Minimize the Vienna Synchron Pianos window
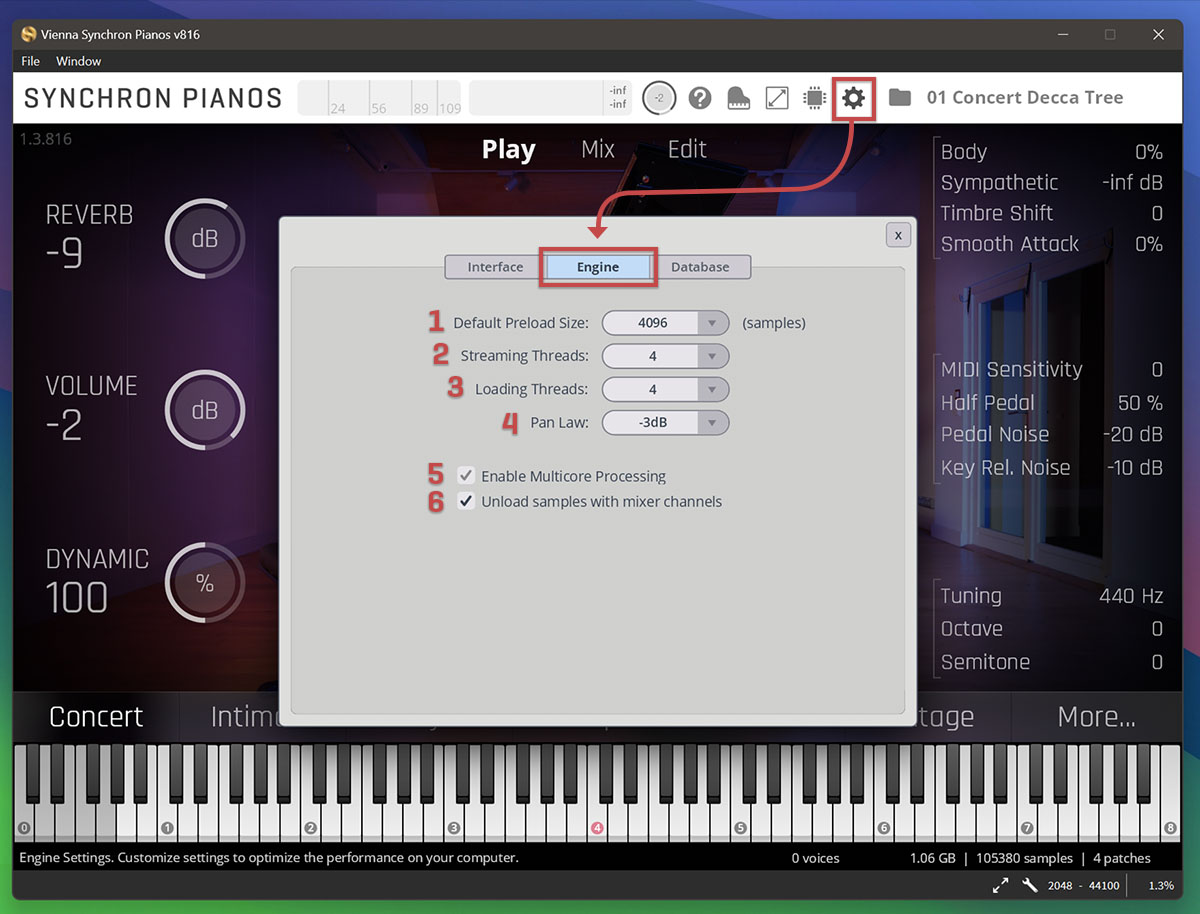The image size is (1200, 914). (1061, 34)
